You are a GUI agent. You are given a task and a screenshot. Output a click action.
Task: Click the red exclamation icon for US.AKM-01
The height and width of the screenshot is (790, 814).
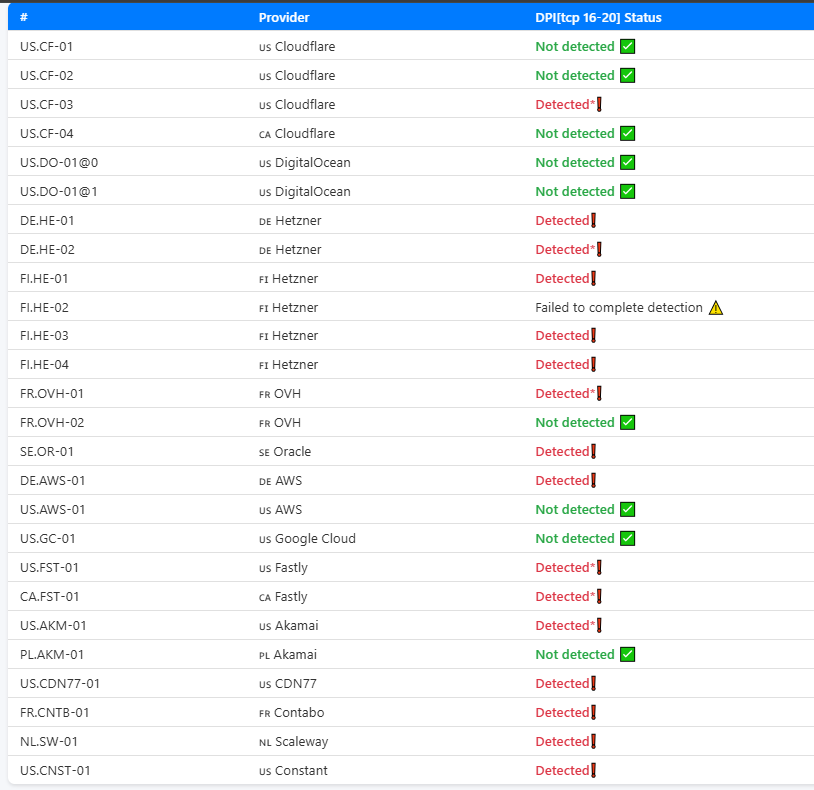point(599,626)
